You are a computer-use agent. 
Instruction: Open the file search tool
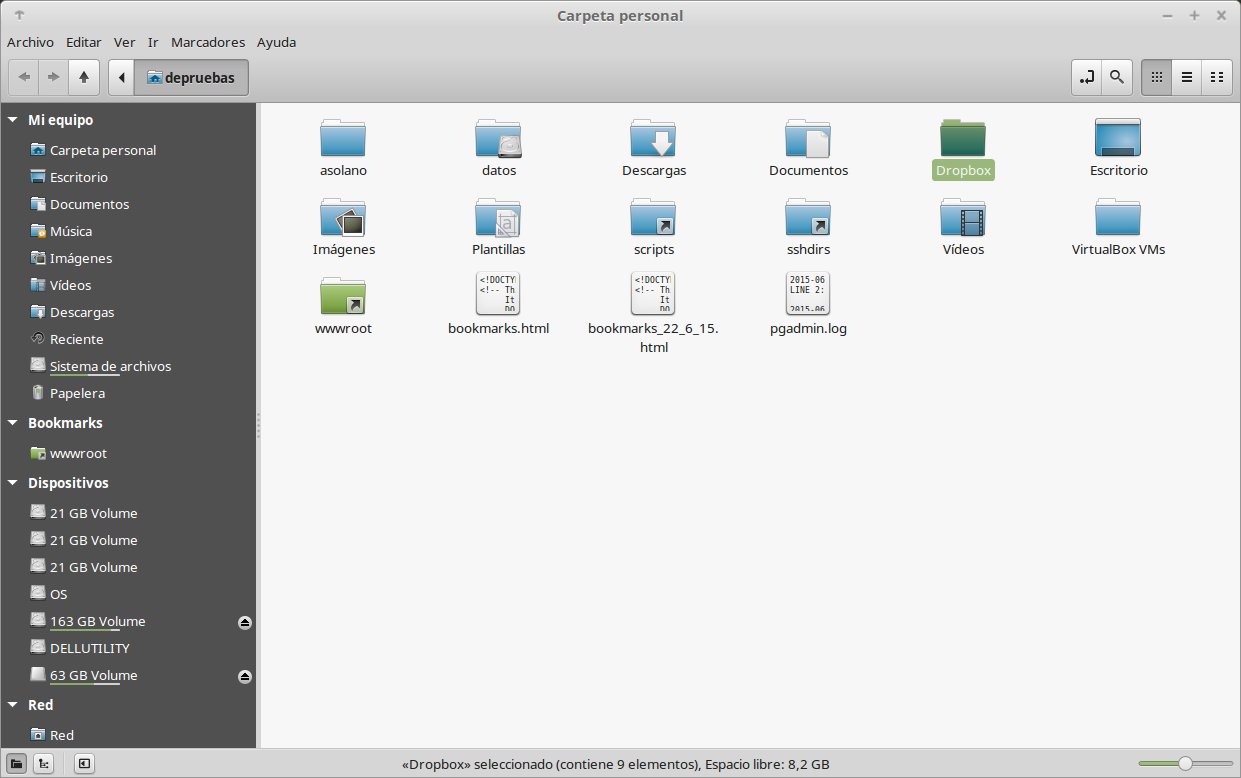point(1116,77)
